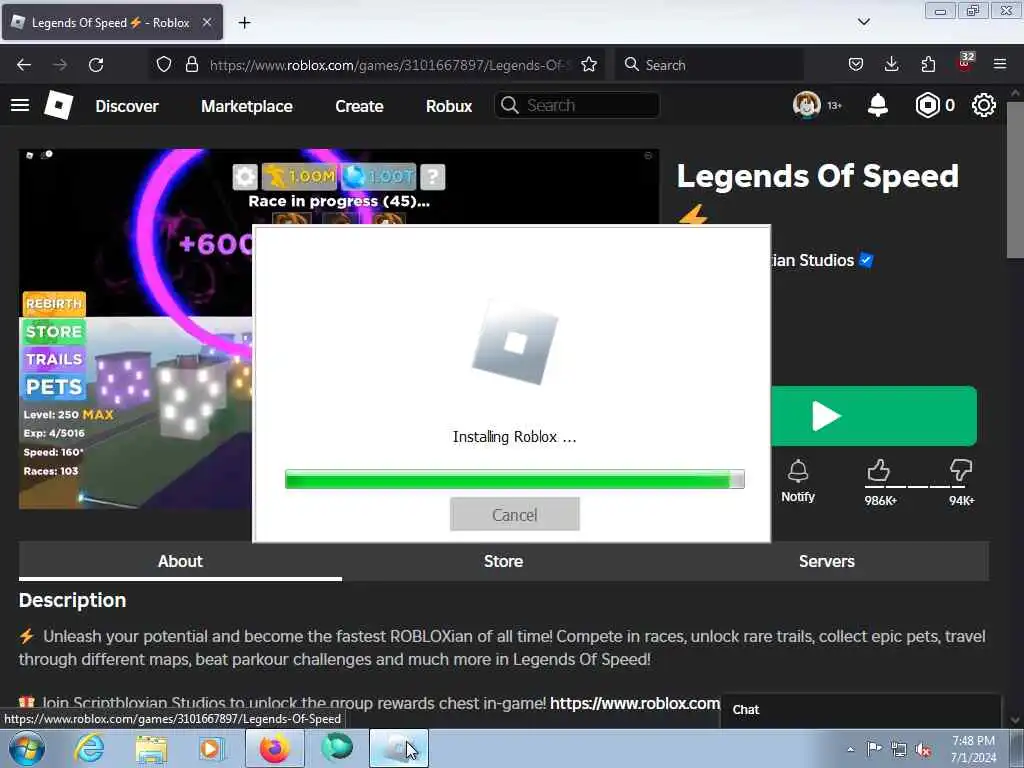
Task: Open a new browser tab
Action: pos(244,23)
